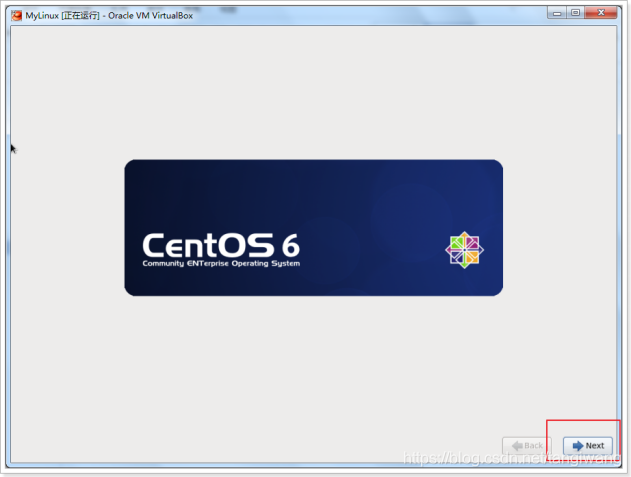Image resolution: width=631 pixels, height=477 pixels.
Task: Close the MyLinux VirtualBox window
Action: point(601,13)
